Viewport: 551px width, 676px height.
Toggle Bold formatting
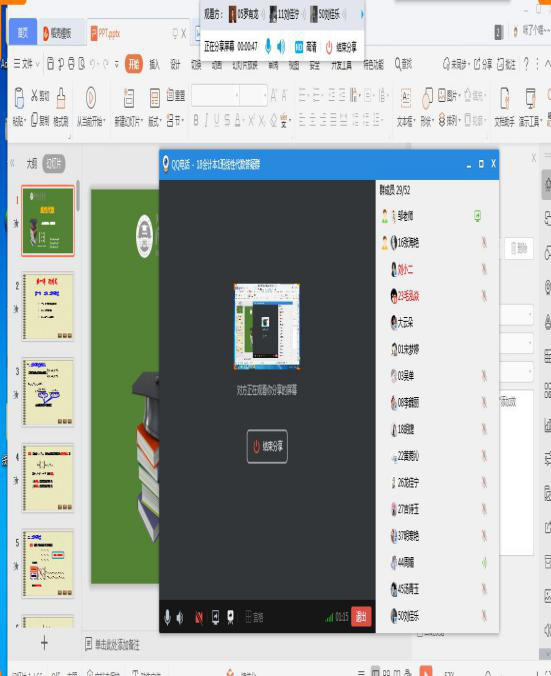[x=196, y=121]
